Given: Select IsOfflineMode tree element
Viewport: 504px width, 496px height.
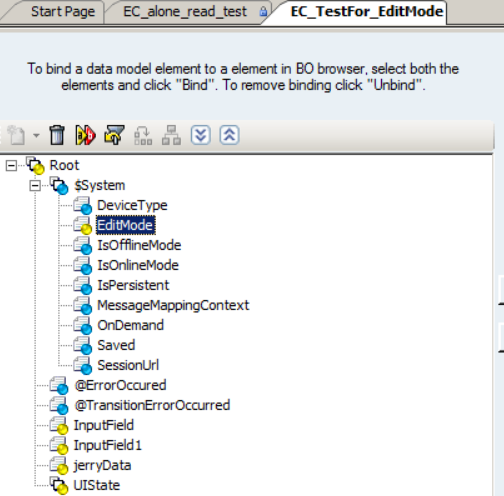Looking at the screenshot, I should click(x=139, y=245).
